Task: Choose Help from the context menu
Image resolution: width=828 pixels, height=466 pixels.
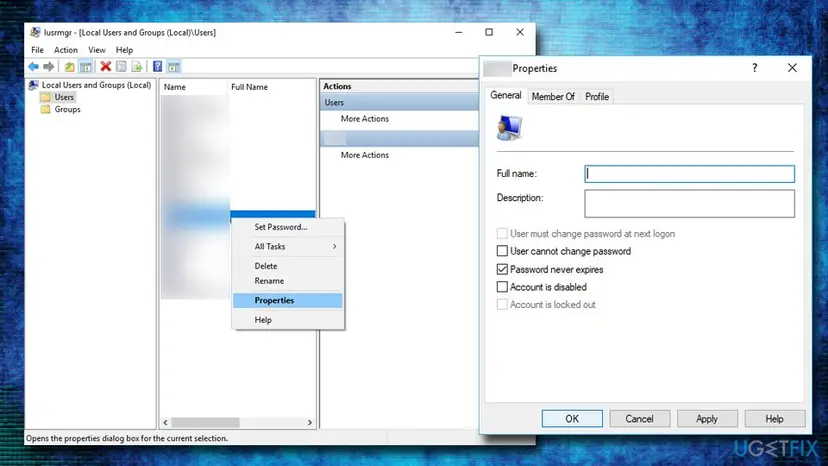Action: tap(288, 320)
